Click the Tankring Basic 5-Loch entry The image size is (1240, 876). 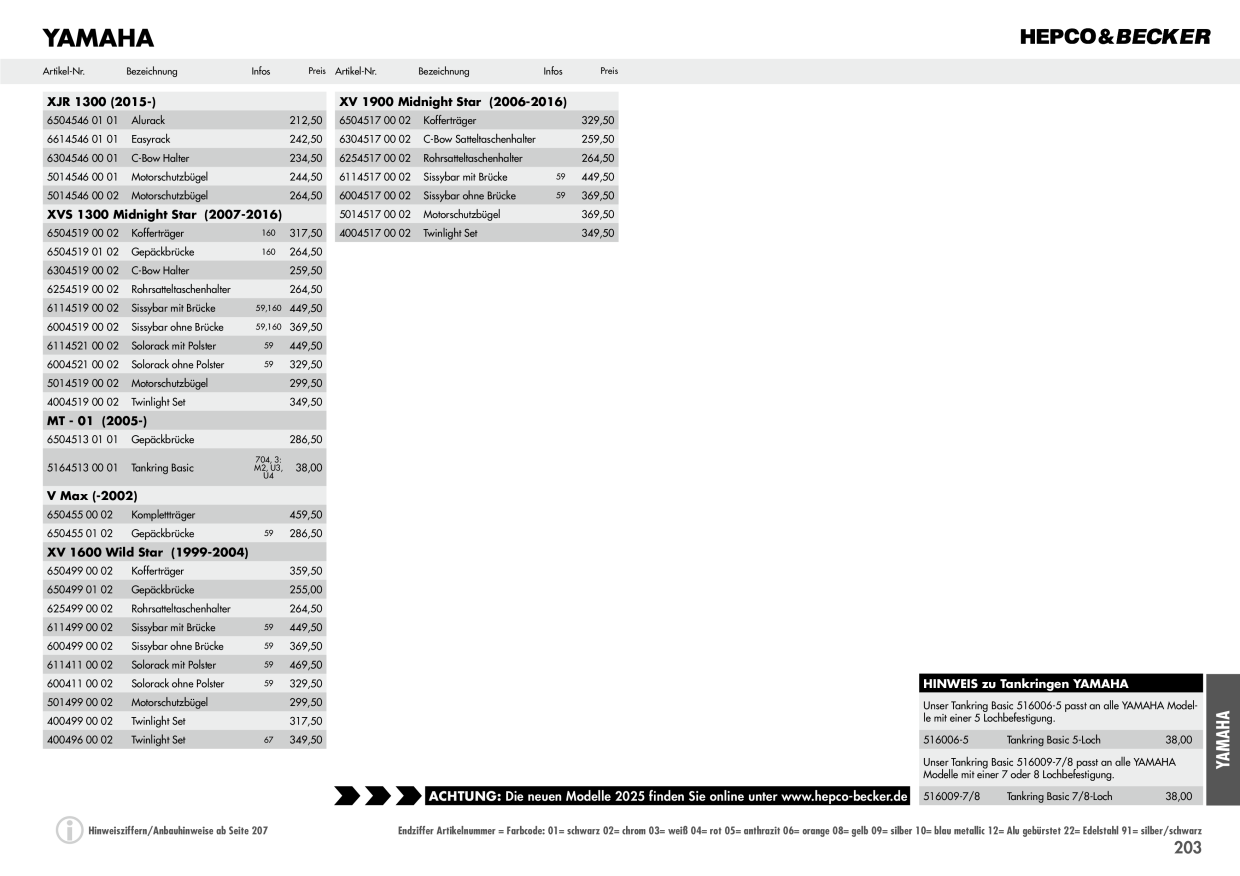click(1053, 740)
